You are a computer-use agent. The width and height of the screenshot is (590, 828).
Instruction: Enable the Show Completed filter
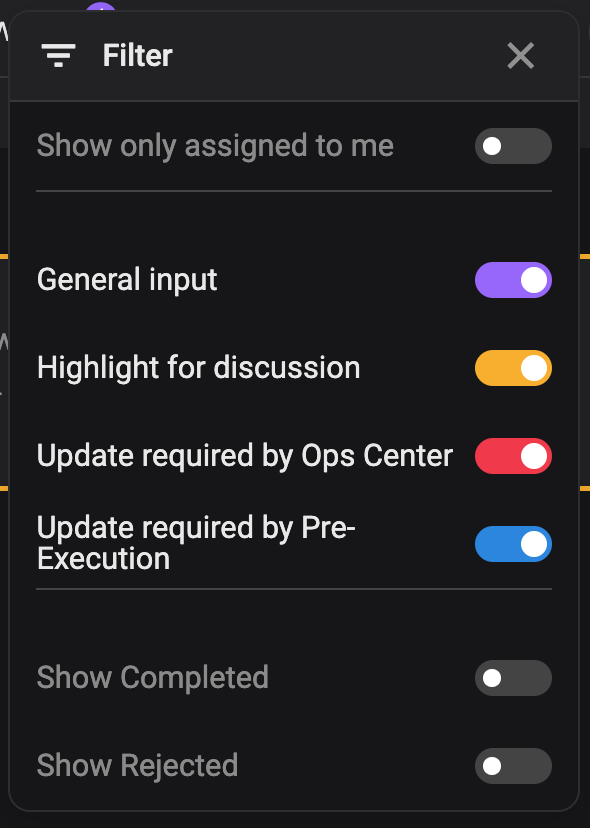click(513, 677)
